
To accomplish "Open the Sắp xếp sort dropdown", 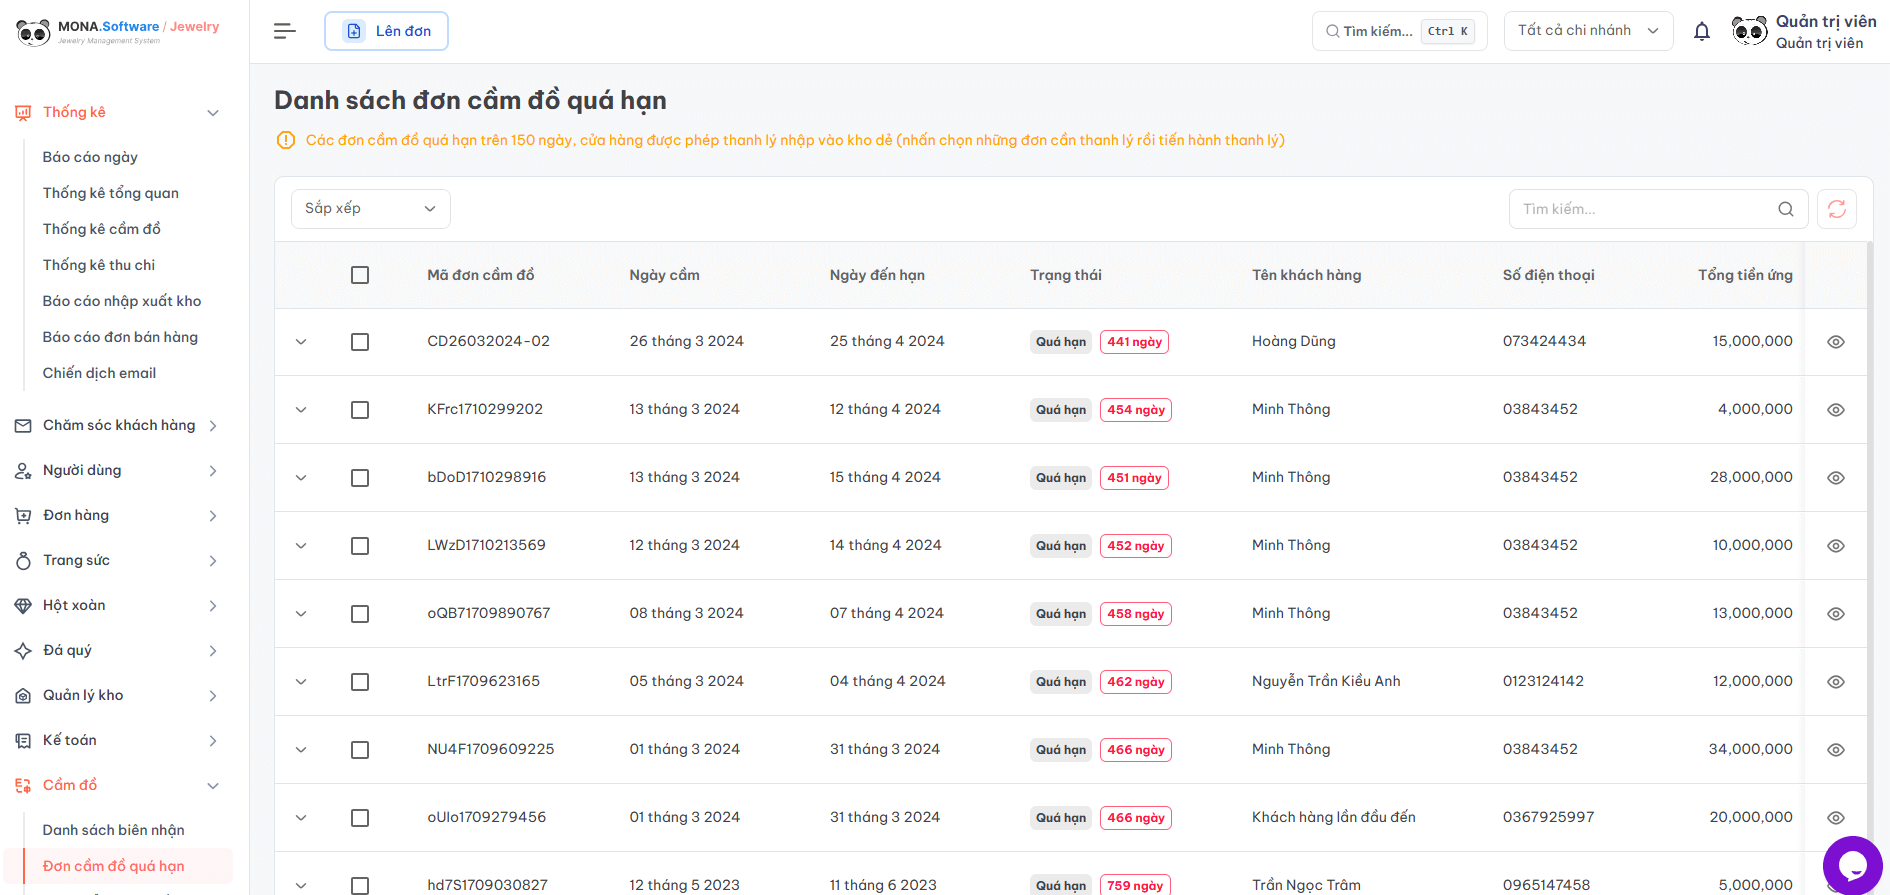I will click(x=371, y=209).
